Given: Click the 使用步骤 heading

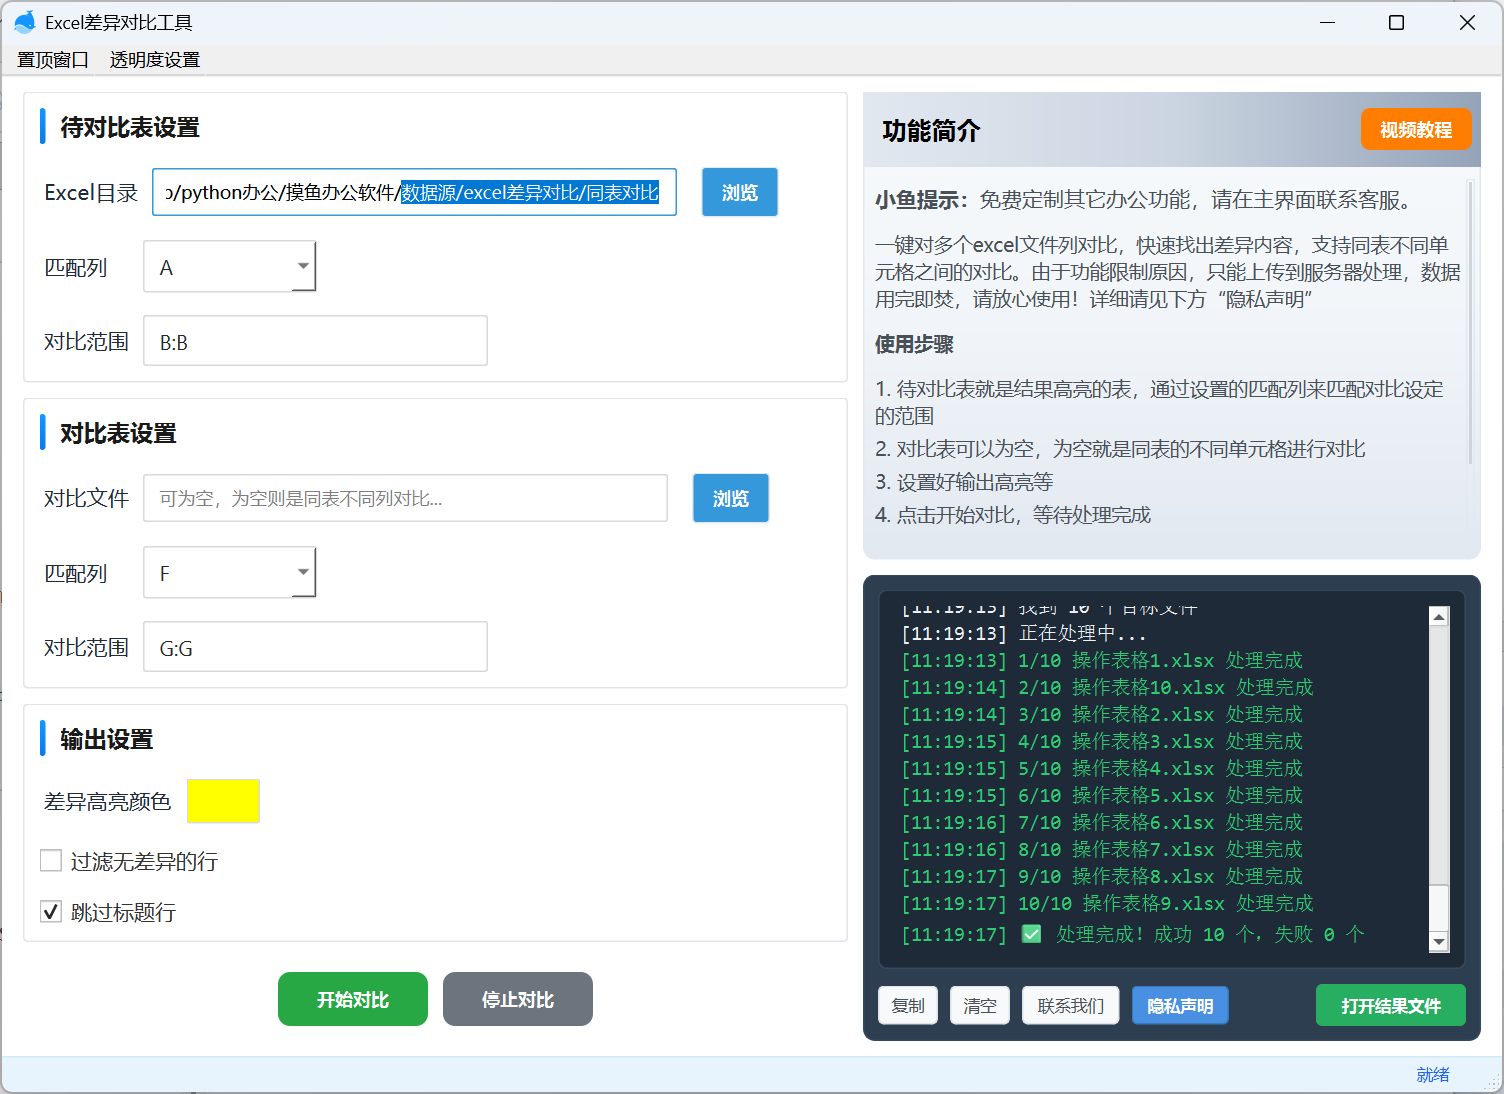Looking at the screenshot, I should [x=914, y=344].
